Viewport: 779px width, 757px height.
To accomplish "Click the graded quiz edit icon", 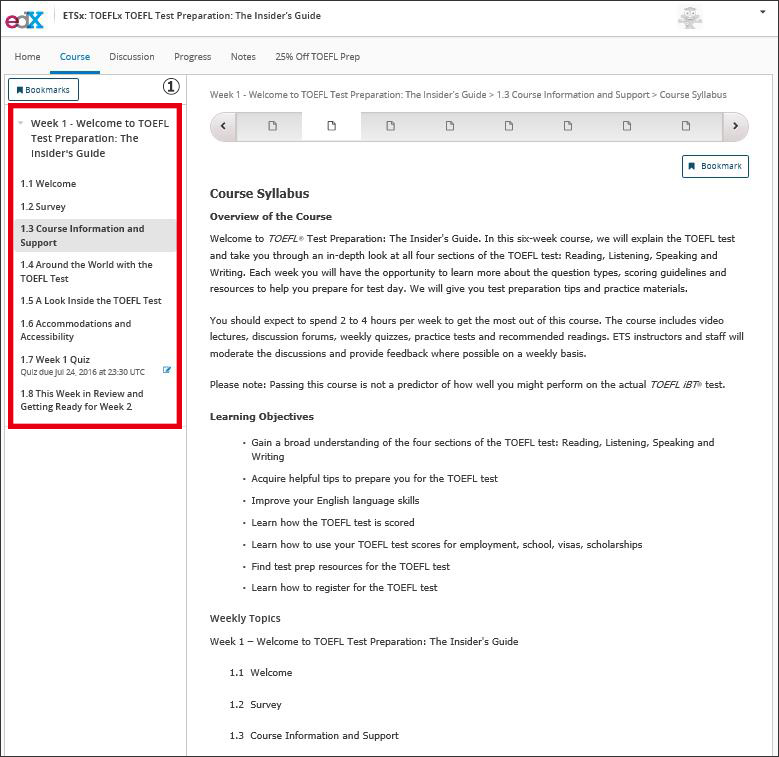I will [x=166, y=370].
